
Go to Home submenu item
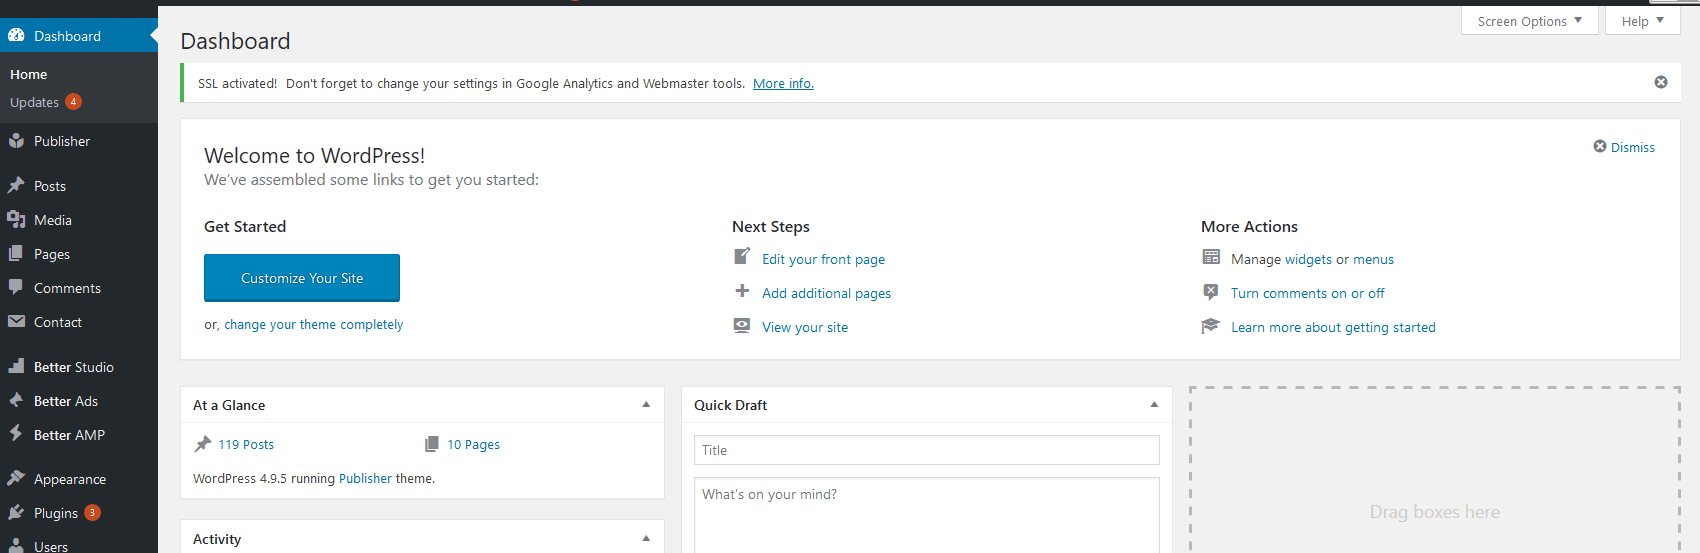tap(29, 74)
